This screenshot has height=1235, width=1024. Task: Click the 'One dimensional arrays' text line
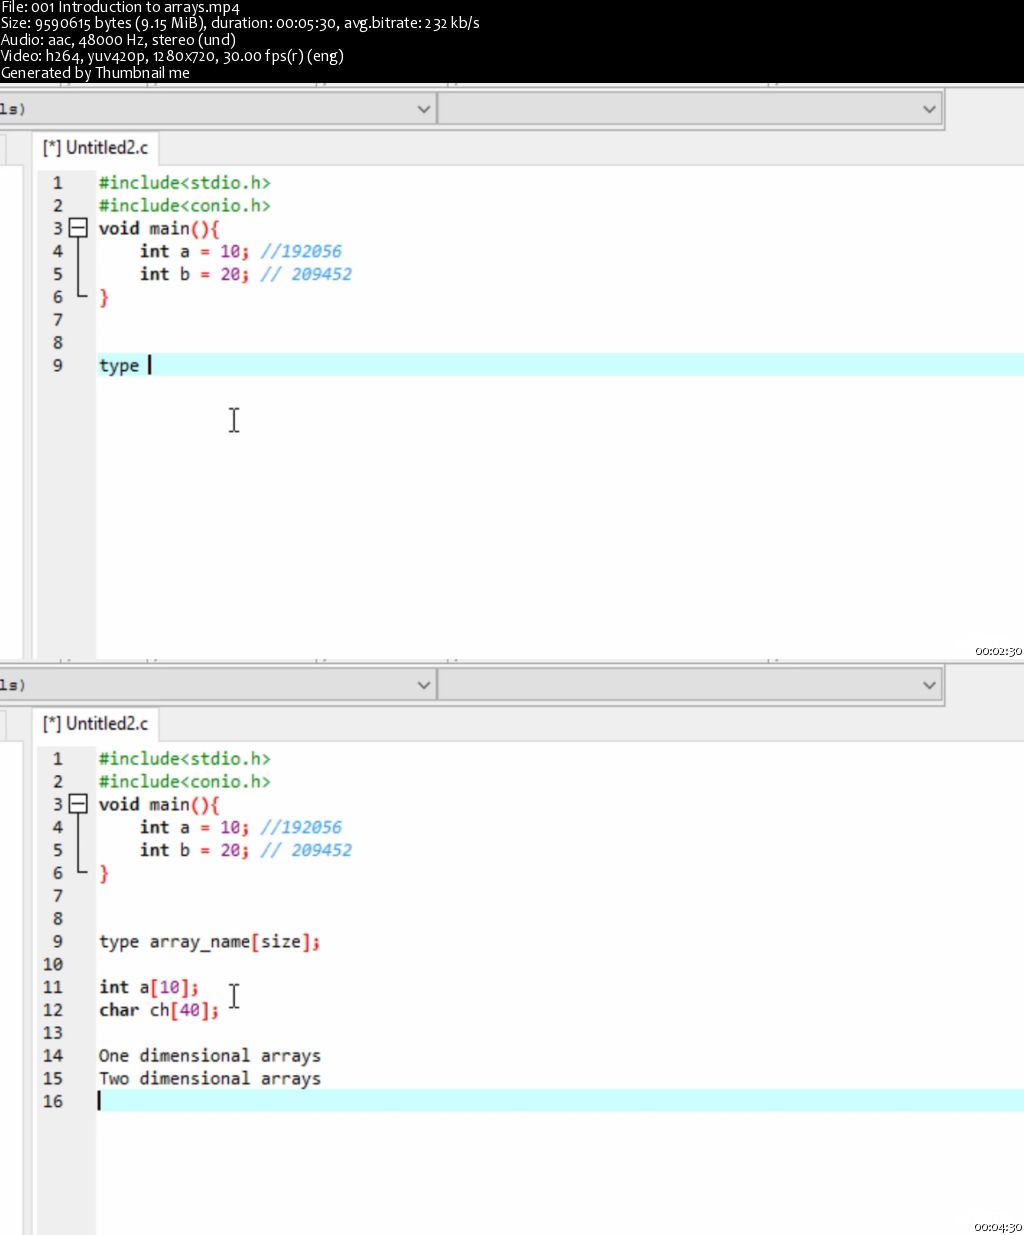209,1056
